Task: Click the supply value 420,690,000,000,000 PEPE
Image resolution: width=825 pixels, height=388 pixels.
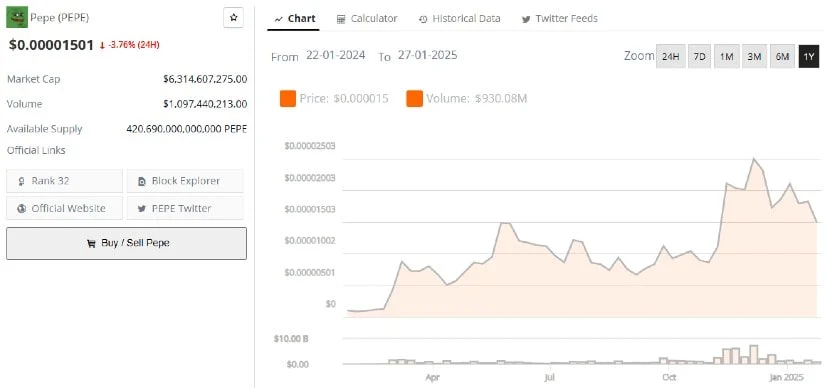Action: tap(187, 129)
